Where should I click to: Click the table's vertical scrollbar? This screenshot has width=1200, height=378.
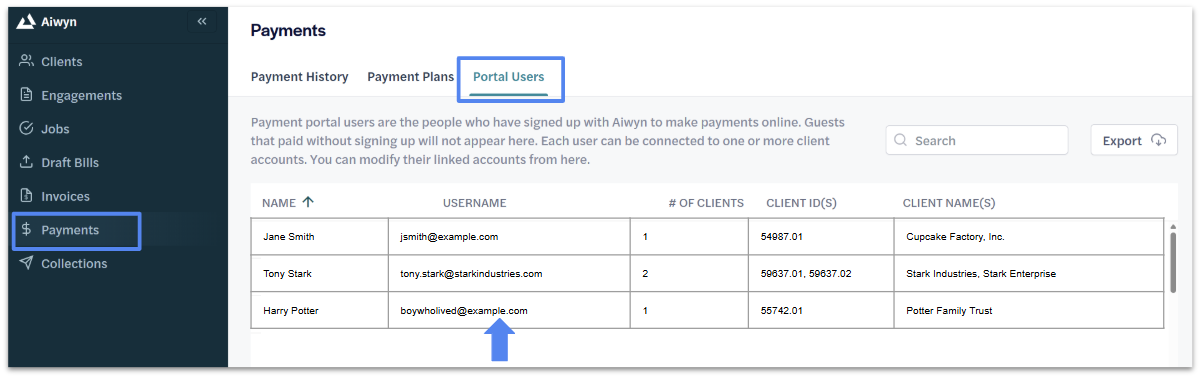(1173, 263)
